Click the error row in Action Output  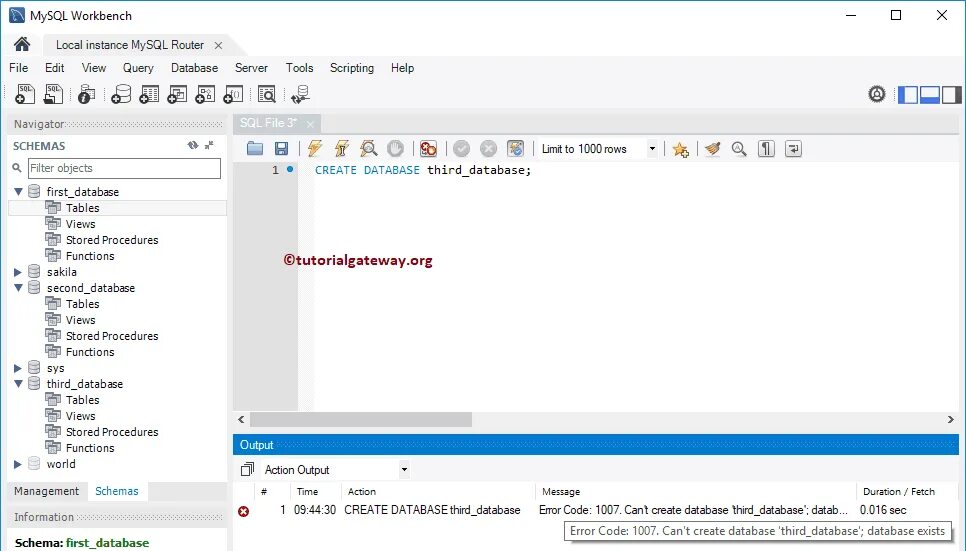(x=595, y=510)
